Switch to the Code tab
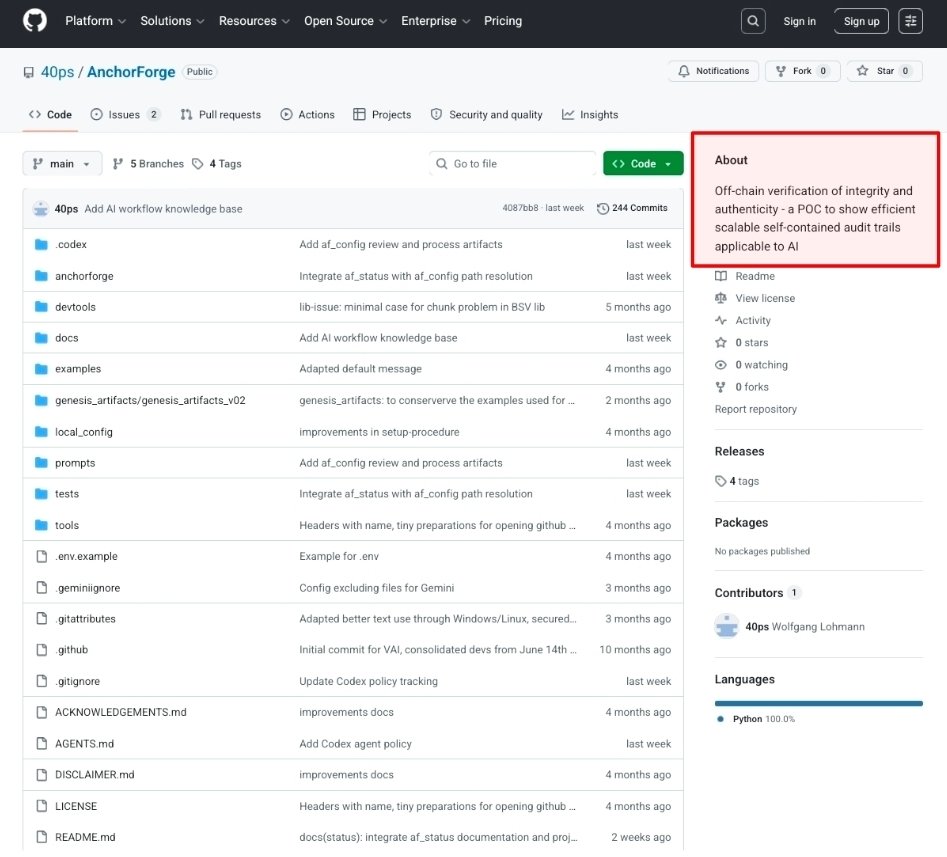The height and width of the screenshot is (857, 947). pyautogui.click(x=50, y=115)
